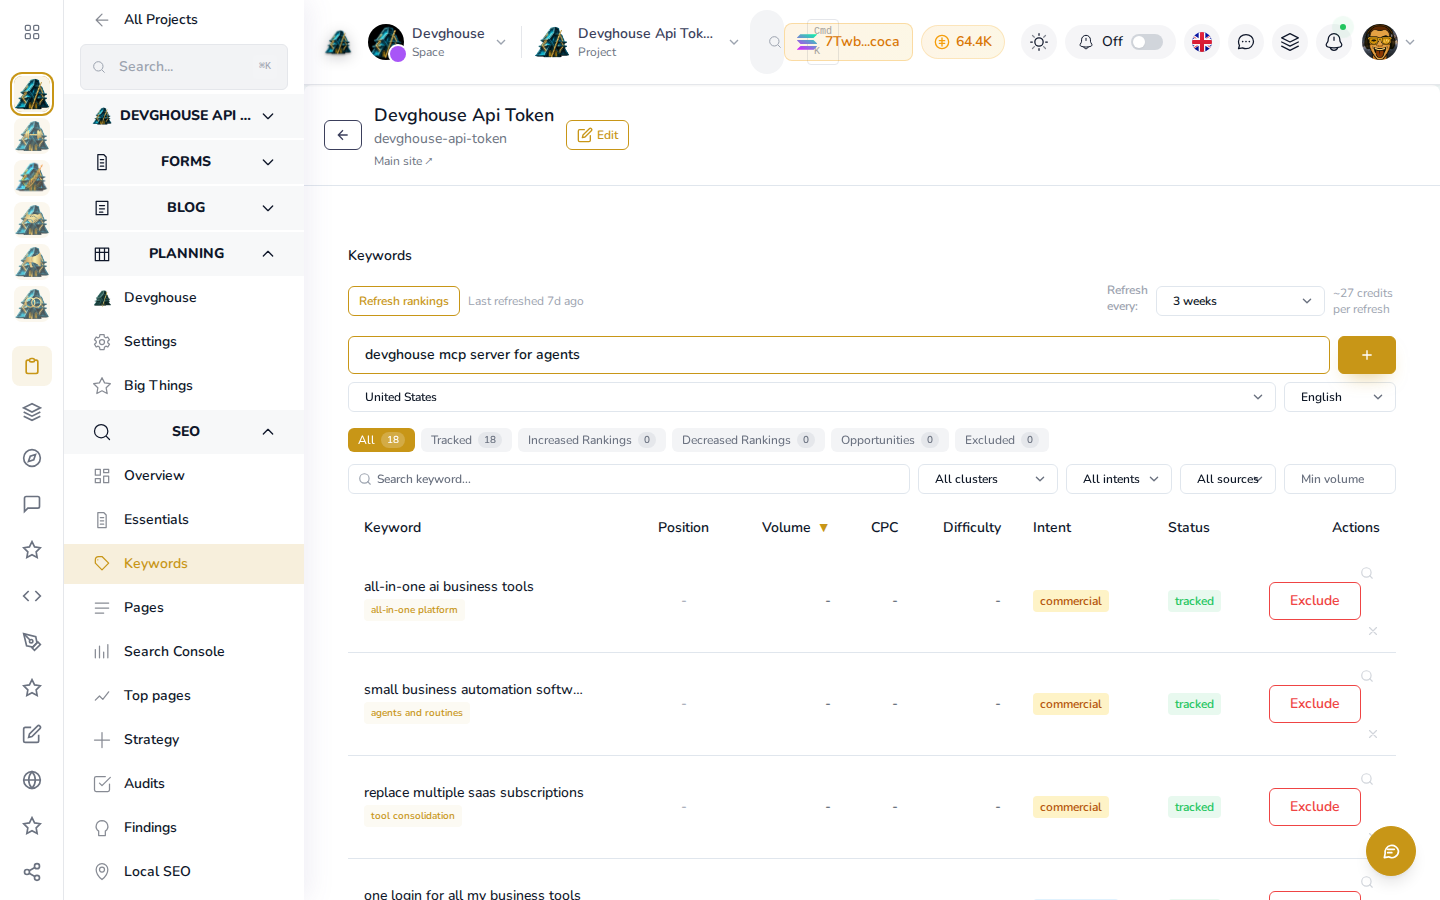This screenshot has width=1440, height=900.
Task: Open the globe icon in the left rail
Action: (x=32, y=780)
